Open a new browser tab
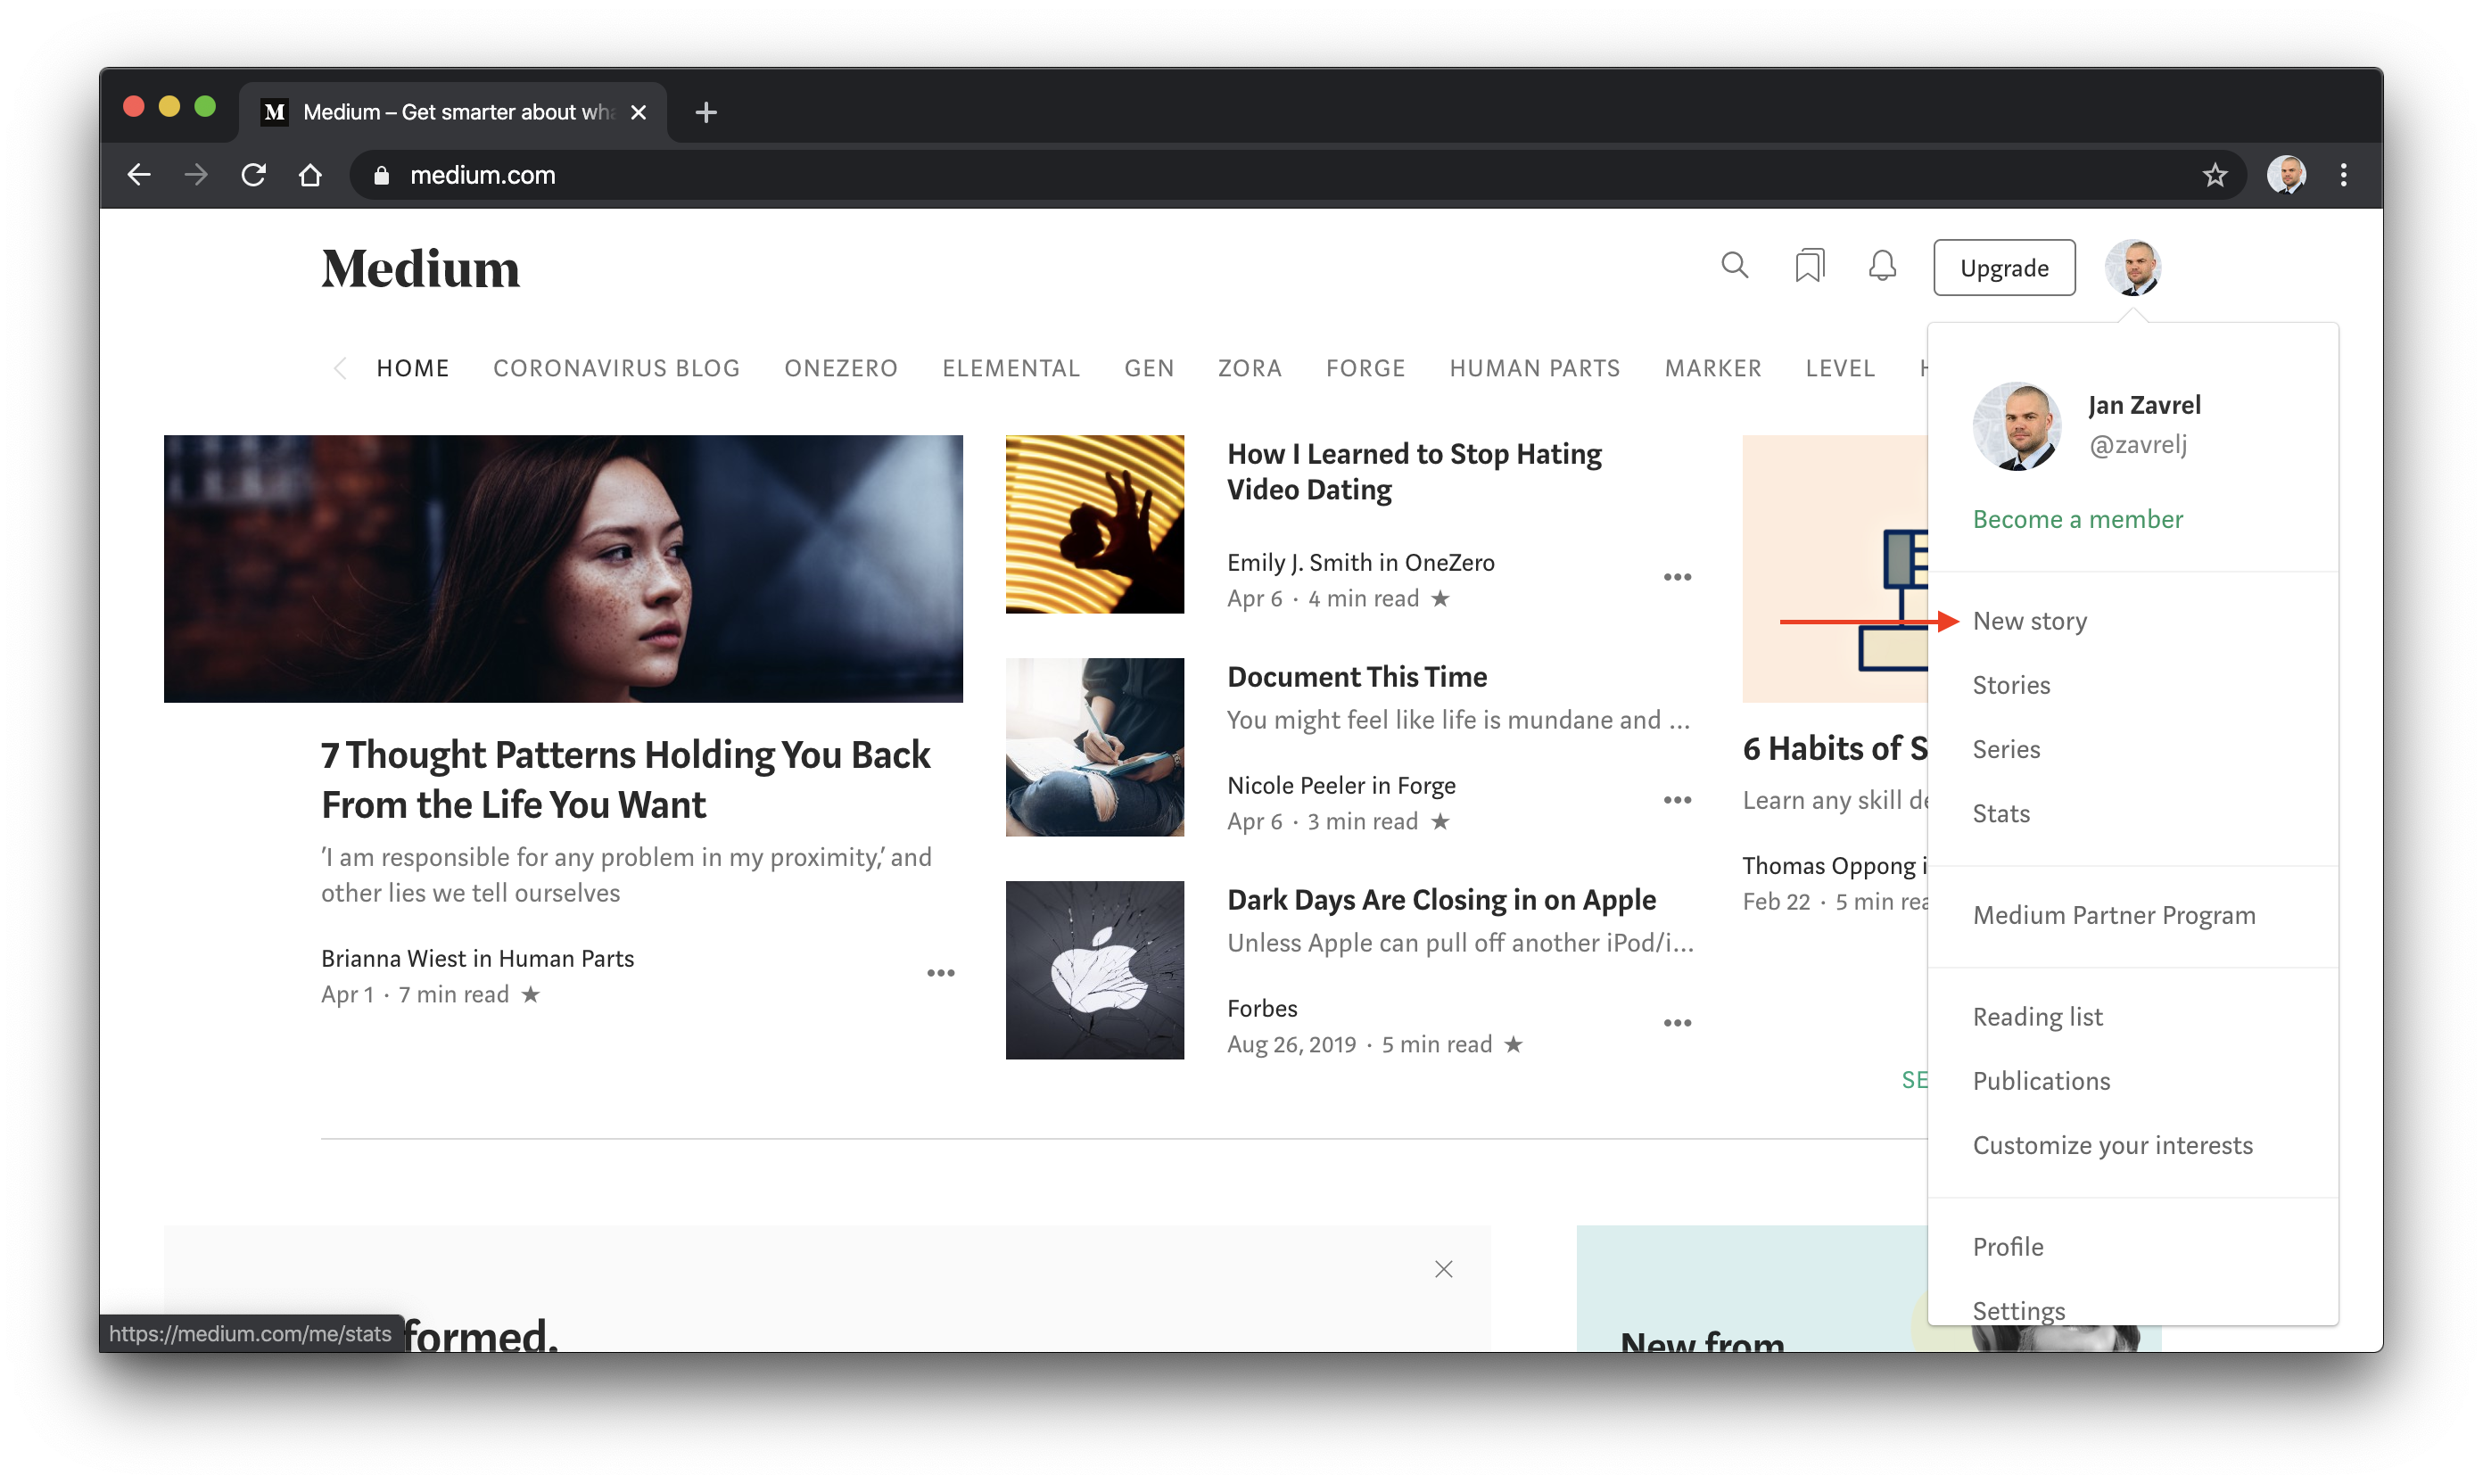 [706, 112]
